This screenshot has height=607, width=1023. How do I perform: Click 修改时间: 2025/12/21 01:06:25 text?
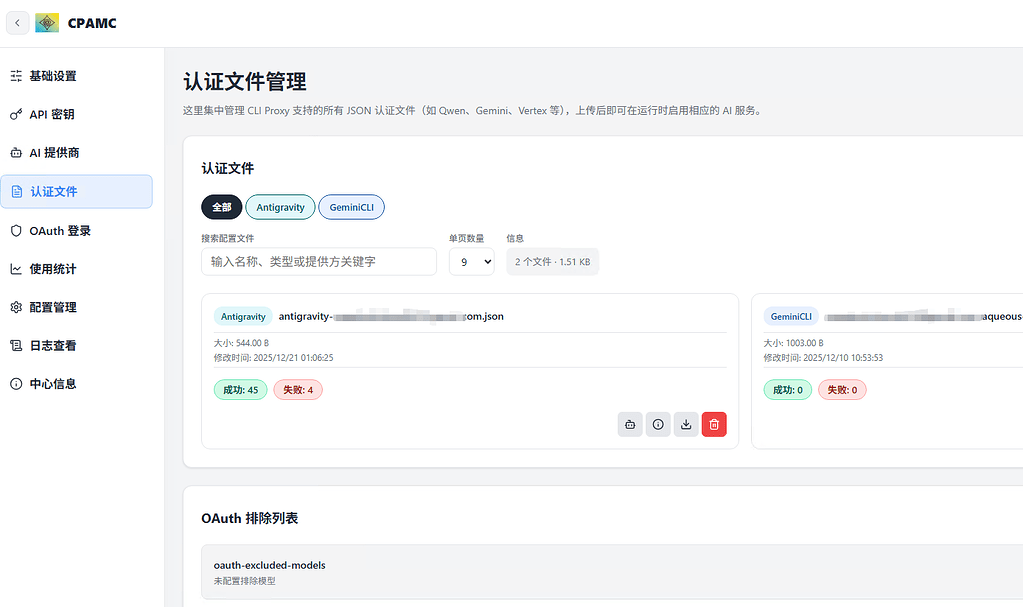pos(273,358)
